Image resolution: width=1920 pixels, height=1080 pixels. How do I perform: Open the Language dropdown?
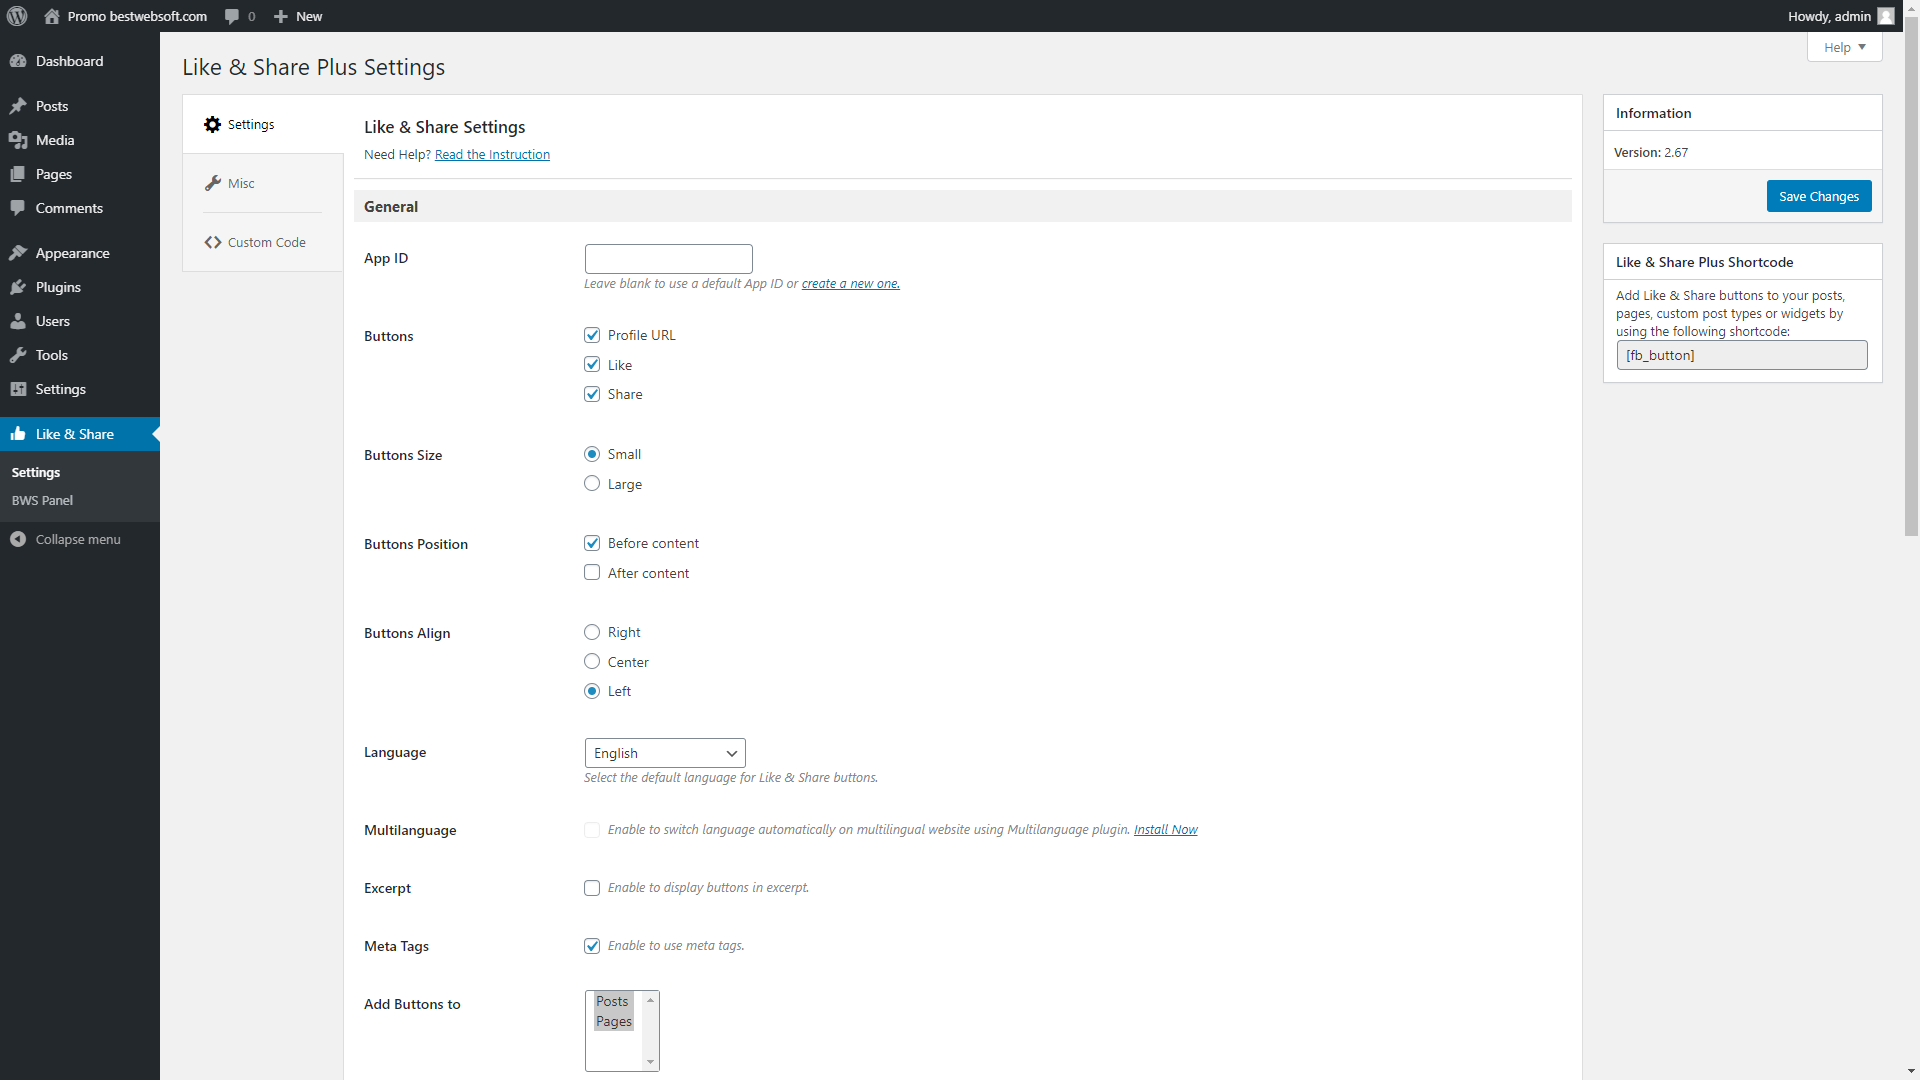(664, 753)
